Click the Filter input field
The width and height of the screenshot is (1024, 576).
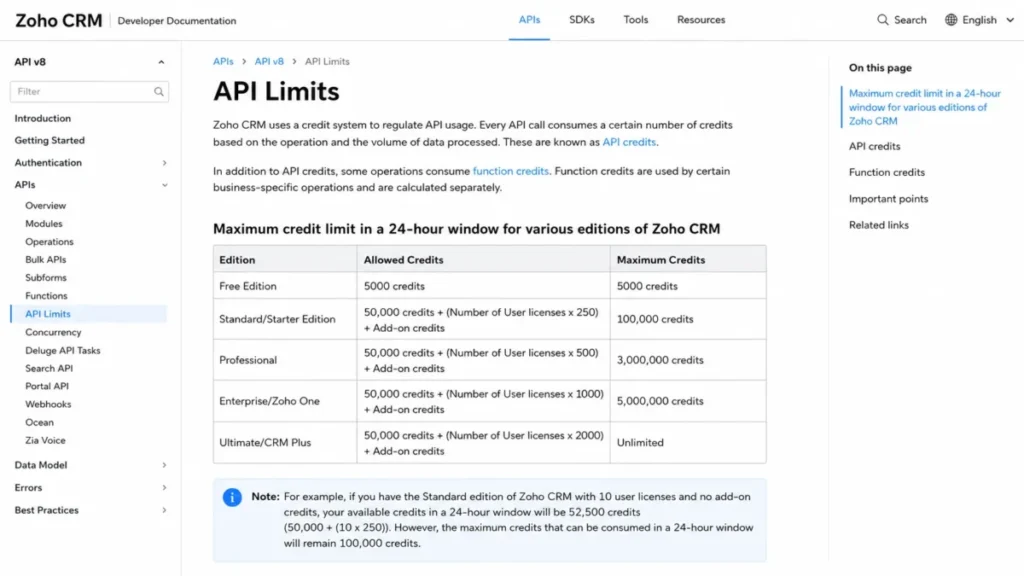(89, 91)
